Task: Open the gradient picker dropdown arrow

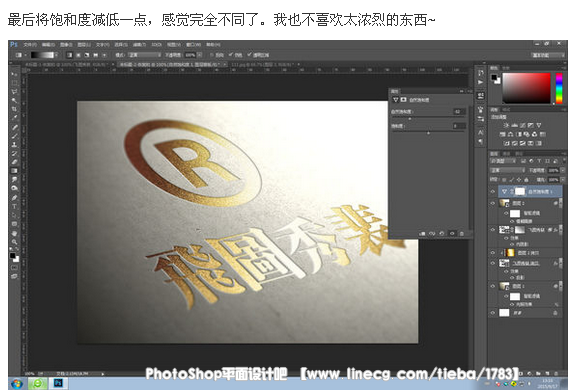Action: [56, 55]
